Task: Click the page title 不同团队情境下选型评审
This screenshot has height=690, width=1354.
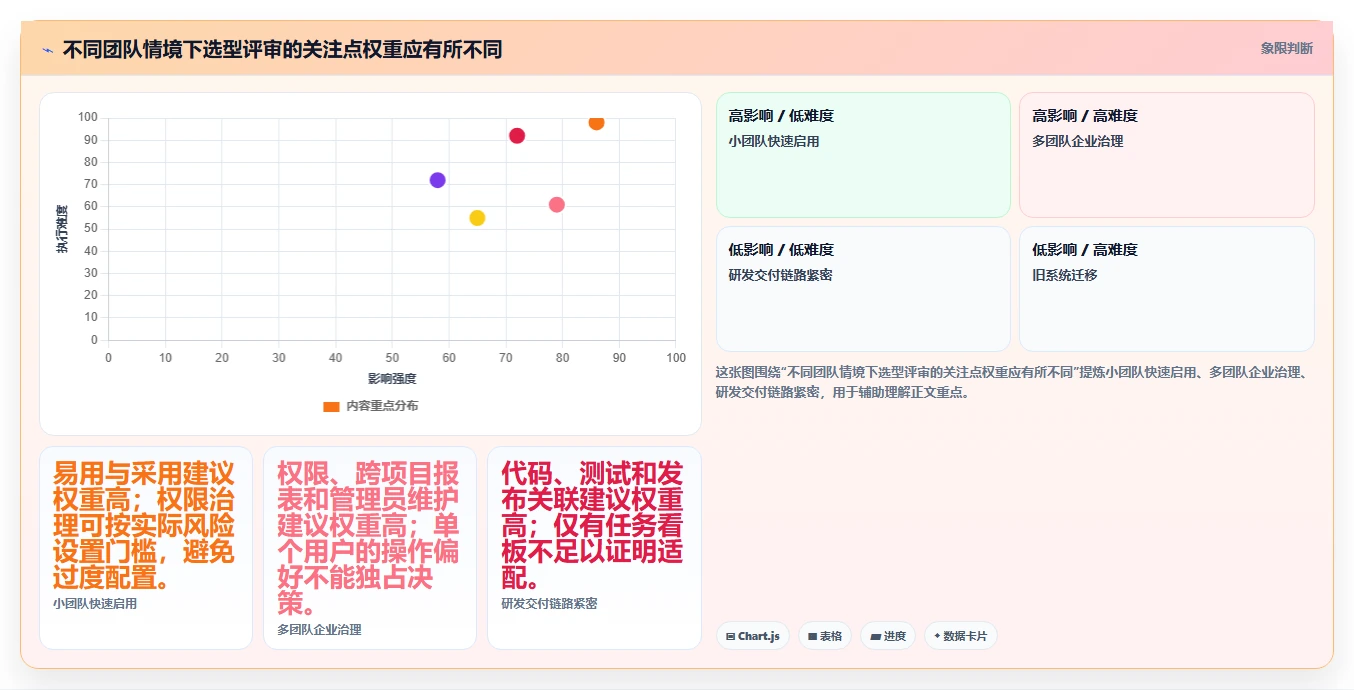Action: click(282, 49)
